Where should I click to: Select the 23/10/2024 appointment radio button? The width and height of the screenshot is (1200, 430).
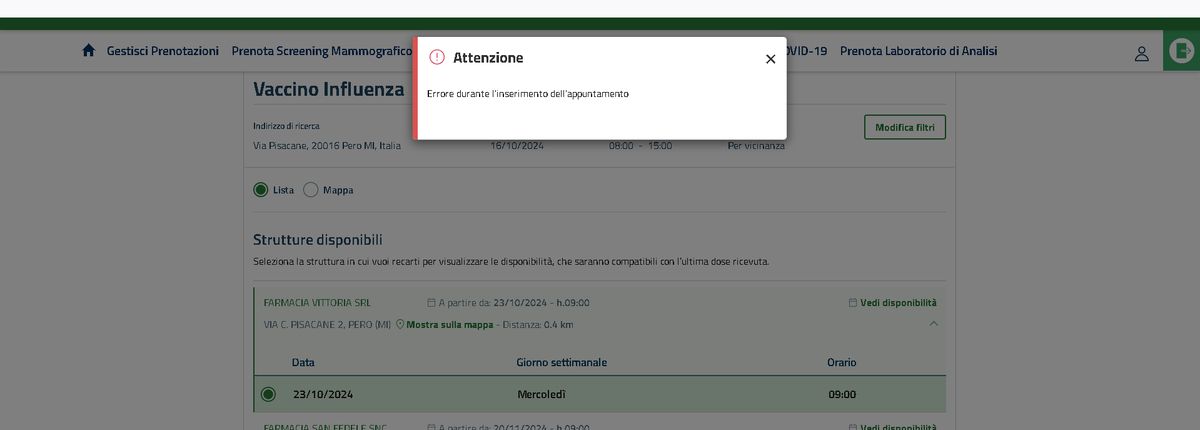coord(268,394)
